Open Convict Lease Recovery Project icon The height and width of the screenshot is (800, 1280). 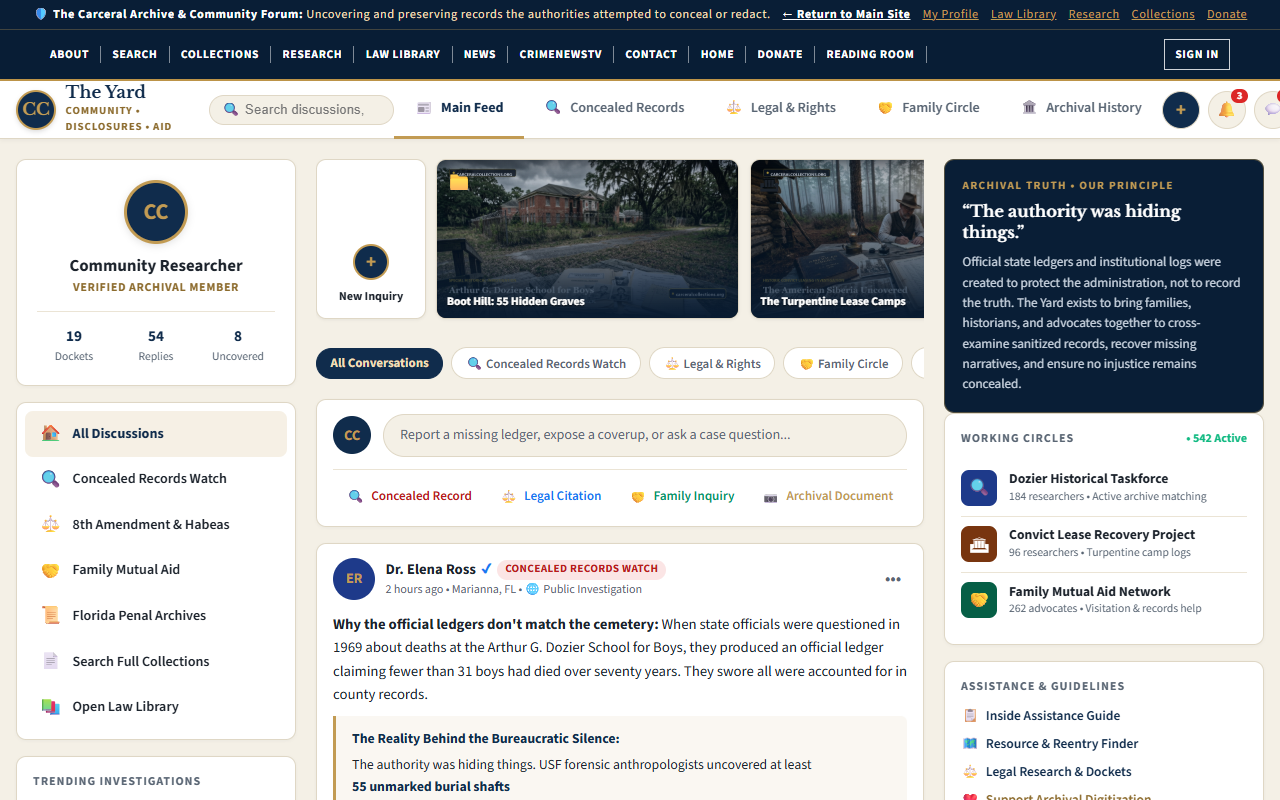(979, 544)
